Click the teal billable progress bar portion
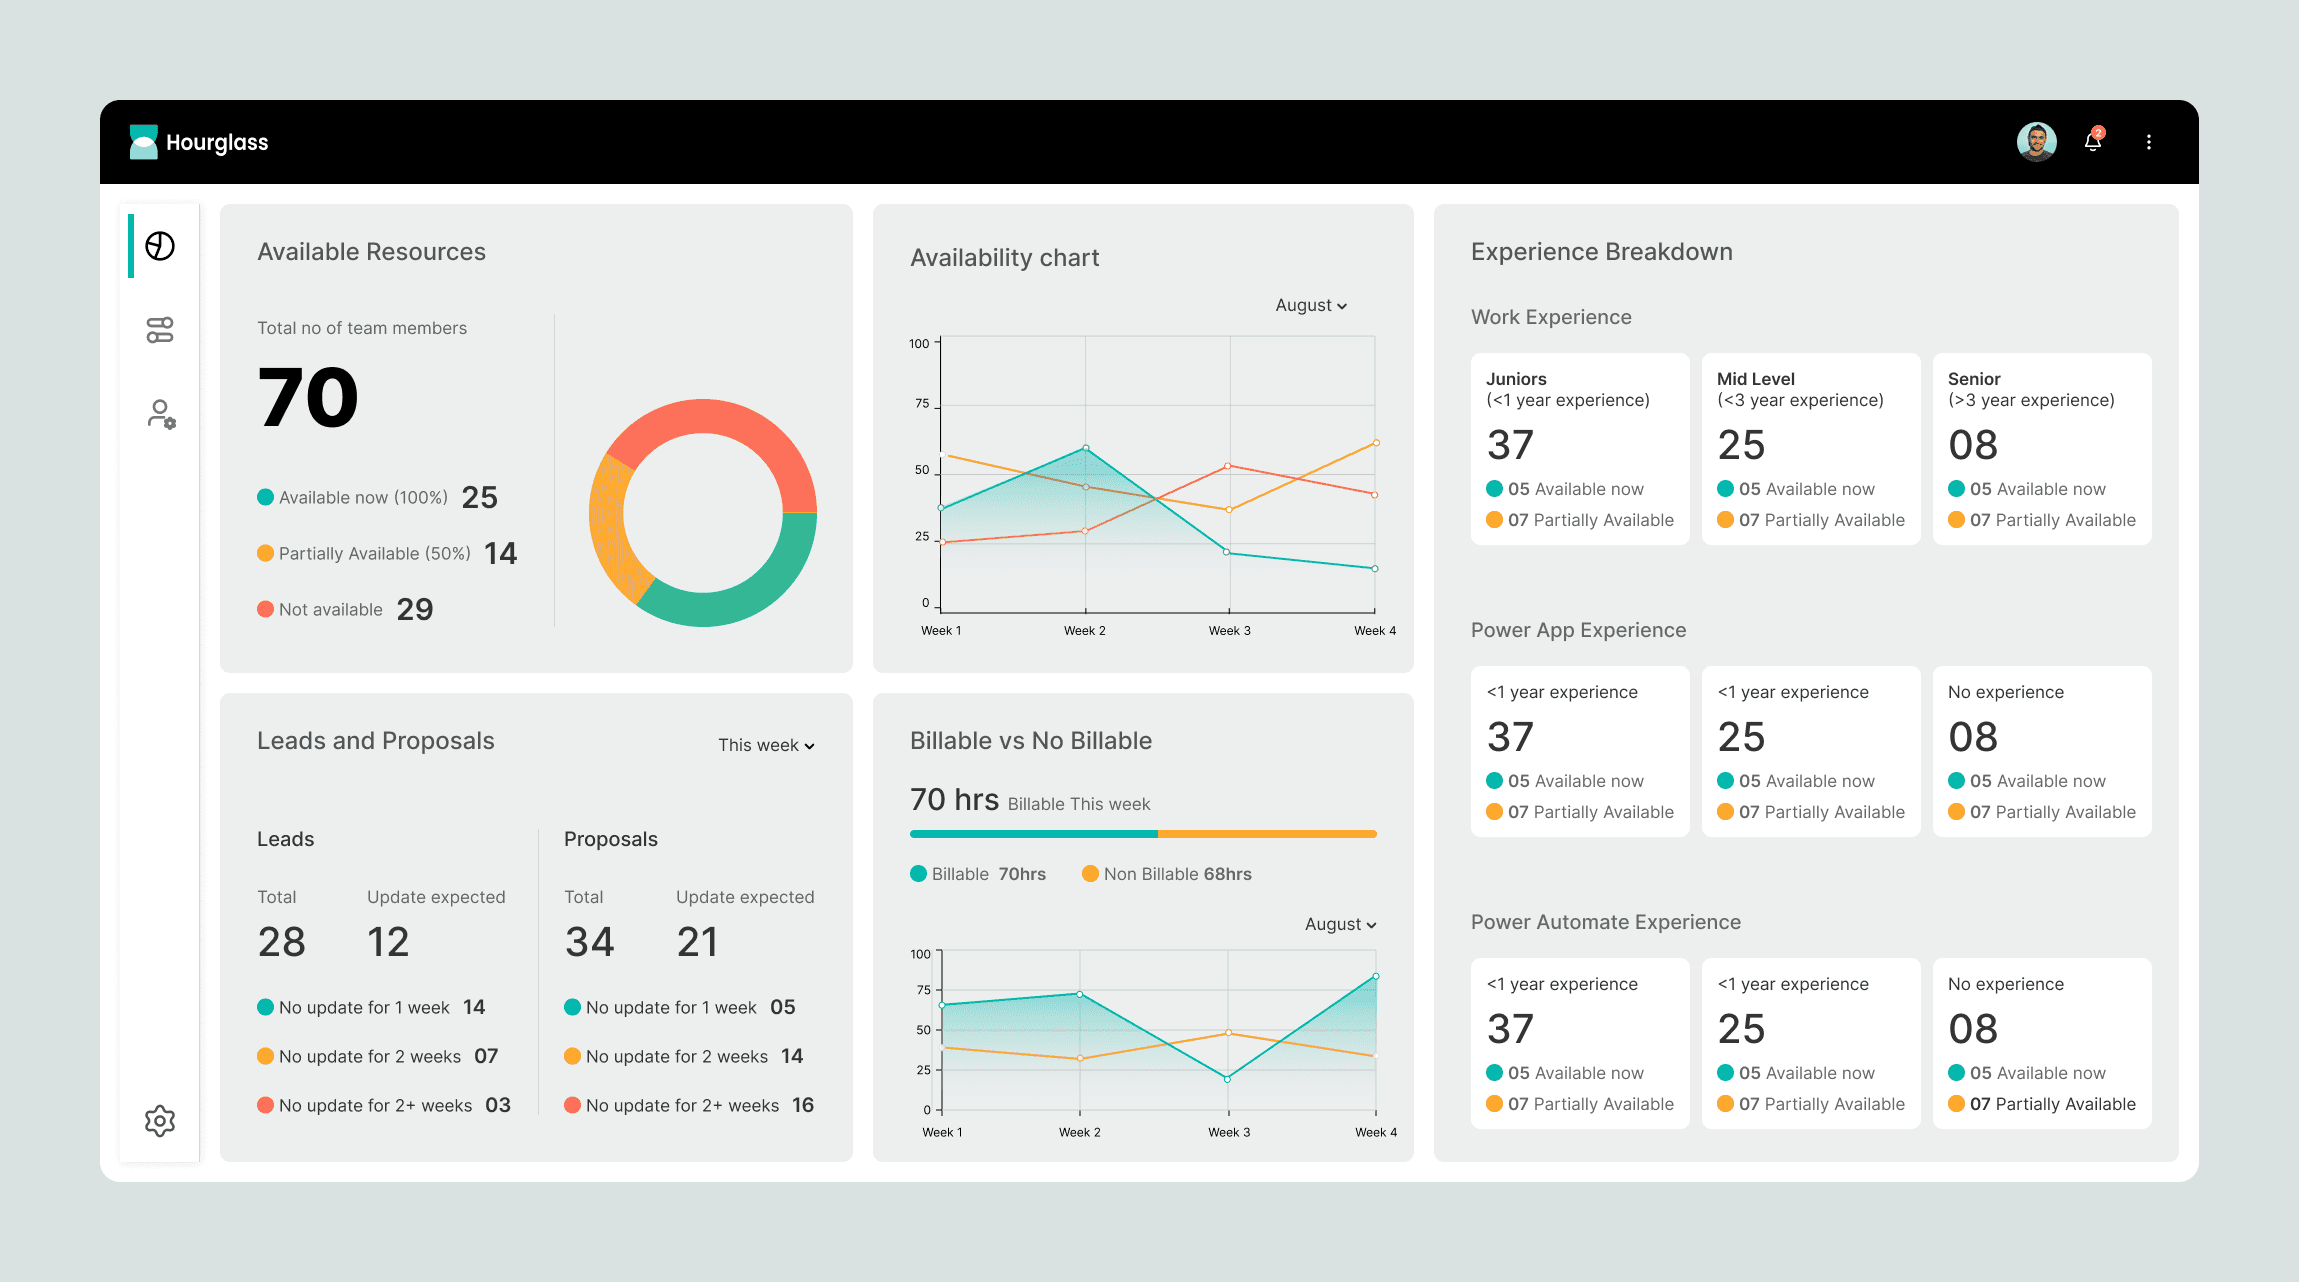The height and width of the screenshot is (1282, 2299). click(x=1032, y=833)
